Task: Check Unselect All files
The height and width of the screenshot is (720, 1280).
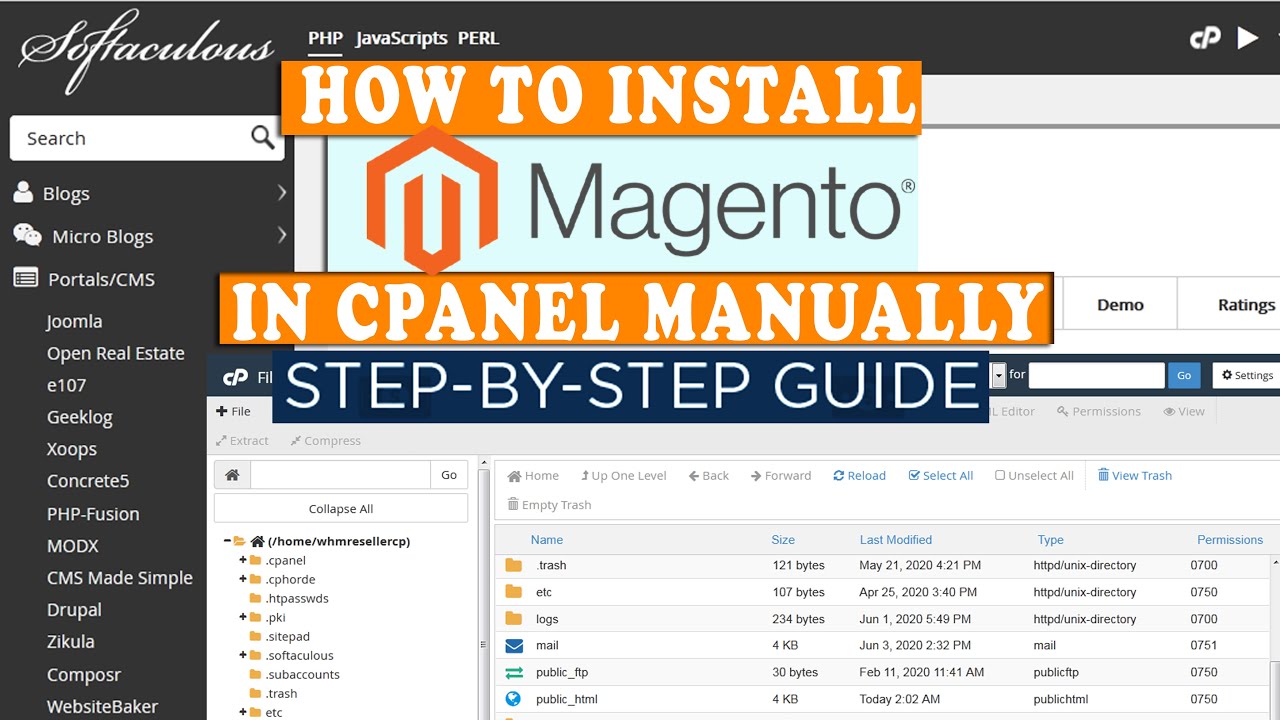Action: 1034,475
